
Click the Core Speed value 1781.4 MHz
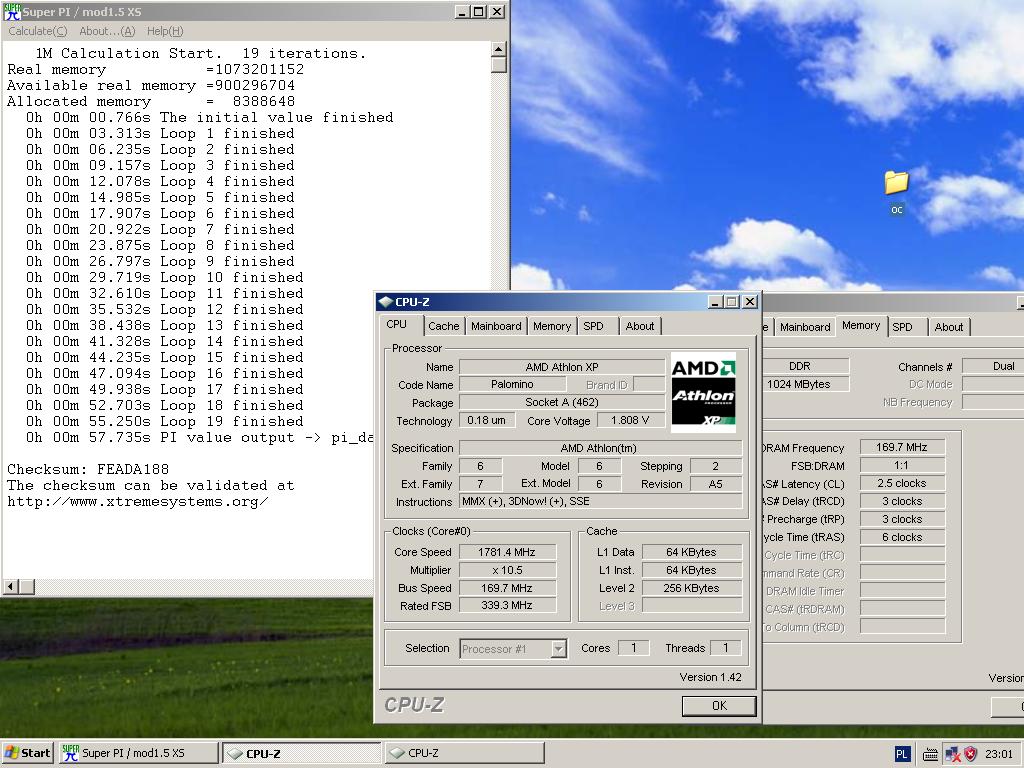[507, 552]
